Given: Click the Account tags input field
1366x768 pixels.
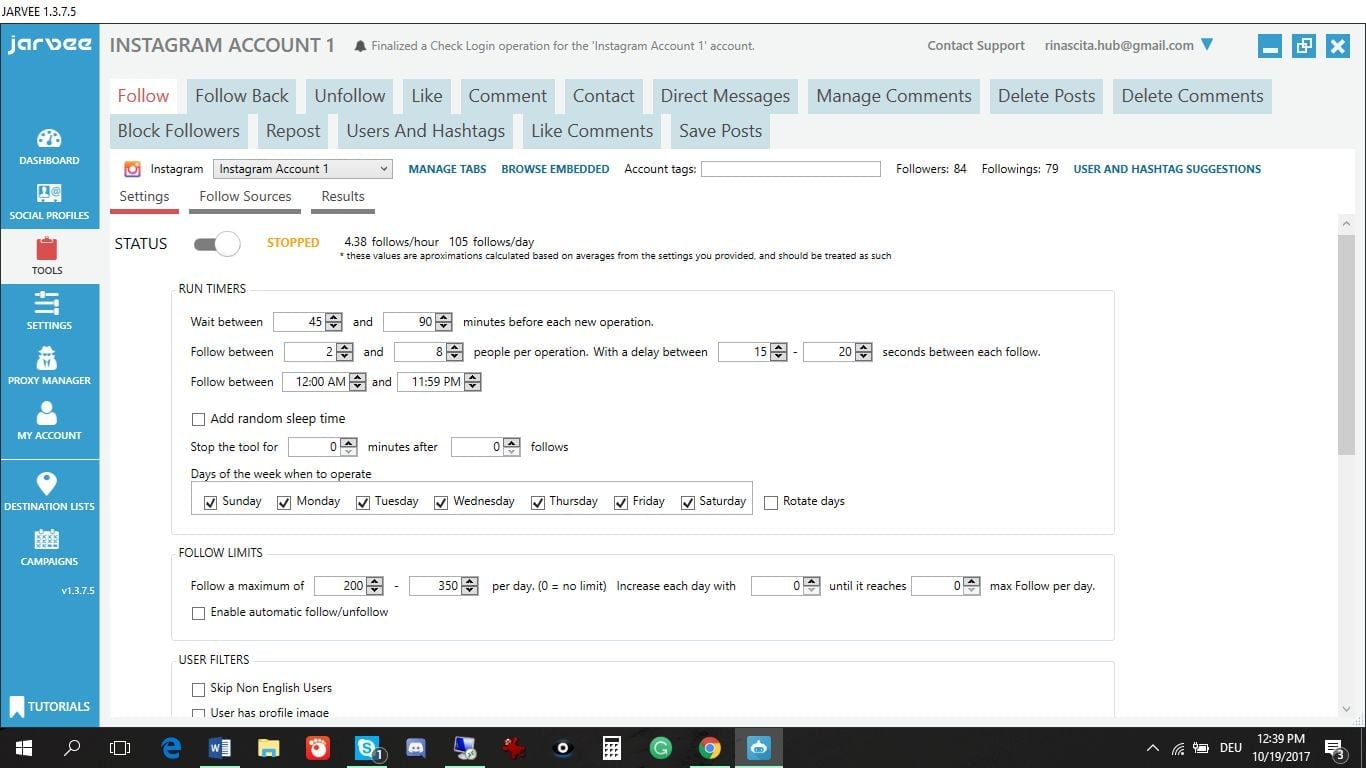Looking at the screenshot, I should tap(791, 169).
